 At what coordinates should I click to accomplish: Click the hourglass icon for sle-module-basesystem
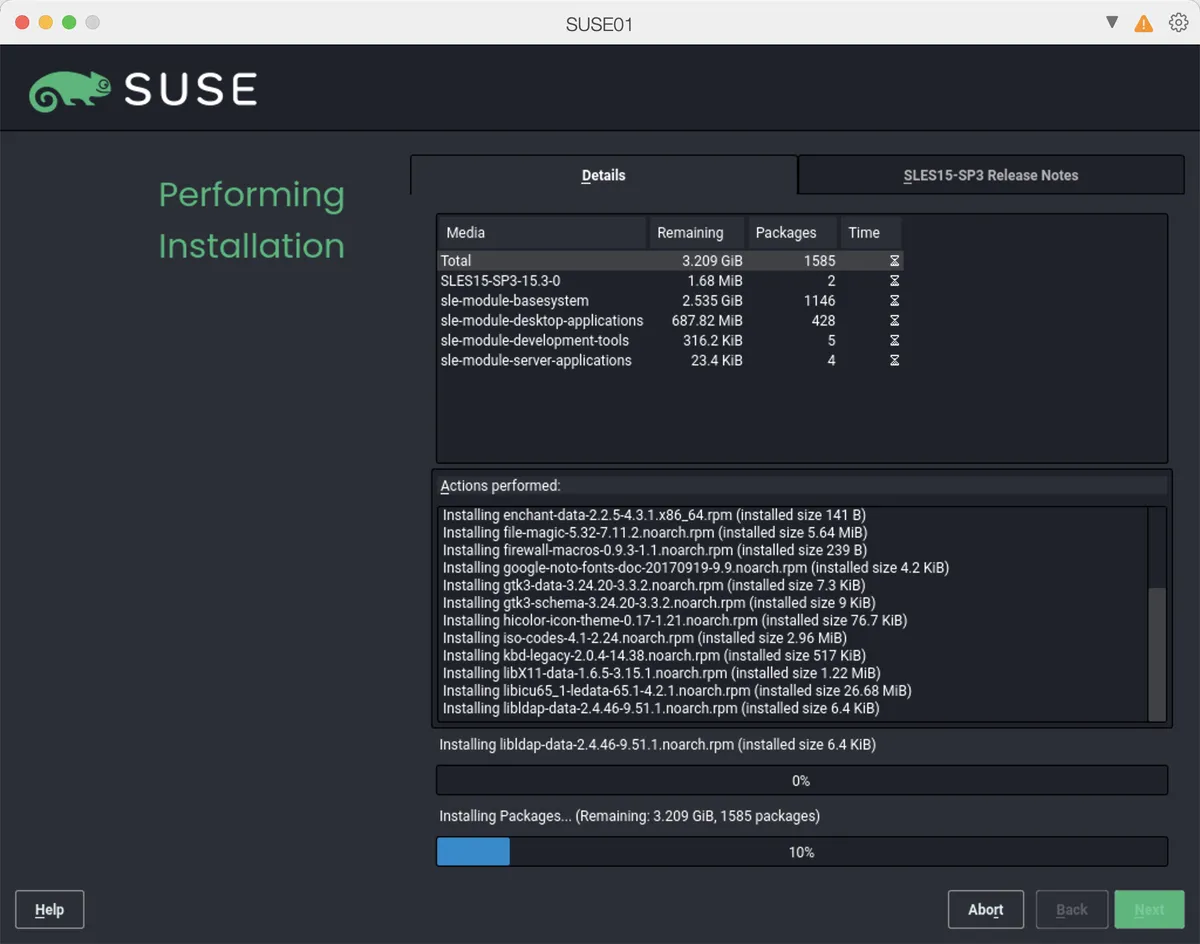(x=895, y=300)
